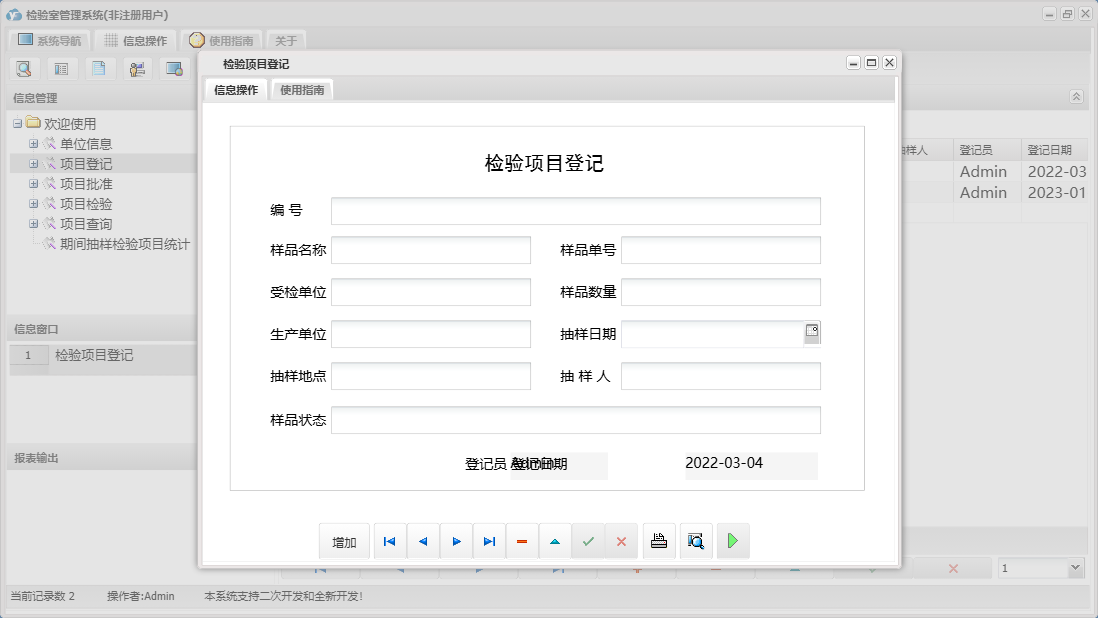Open the print icon in the dialog
Viewport: 1098px width, 618px height.
point(659,540)
